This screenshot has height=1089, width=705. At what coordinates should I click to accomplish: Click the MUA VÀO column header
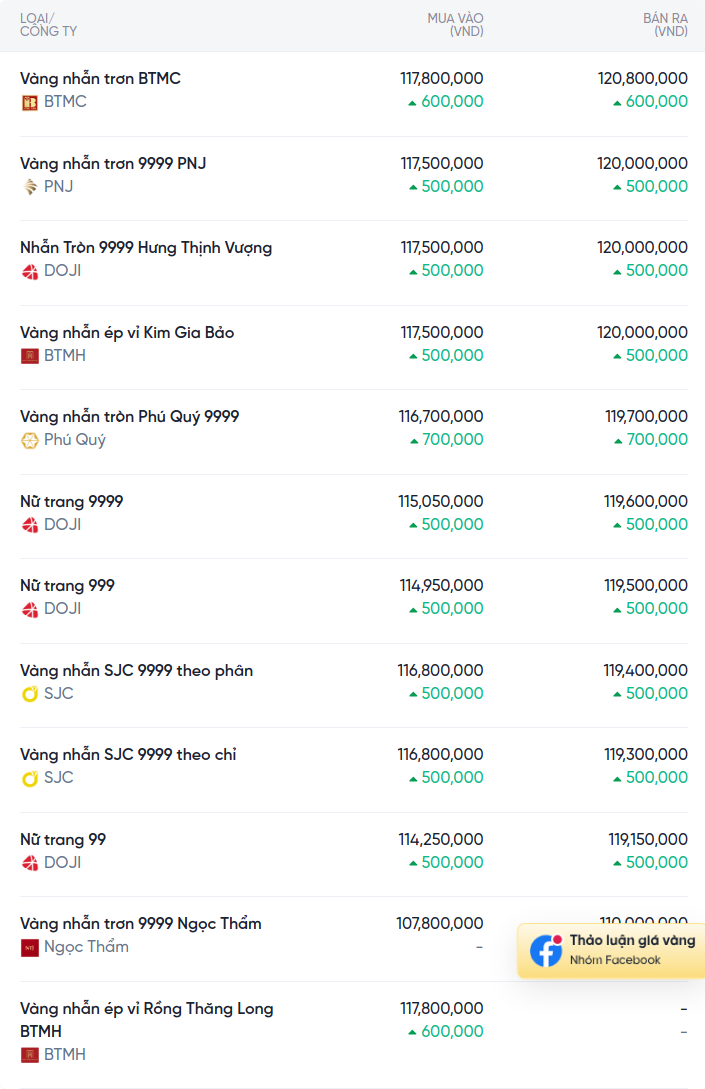455,25
